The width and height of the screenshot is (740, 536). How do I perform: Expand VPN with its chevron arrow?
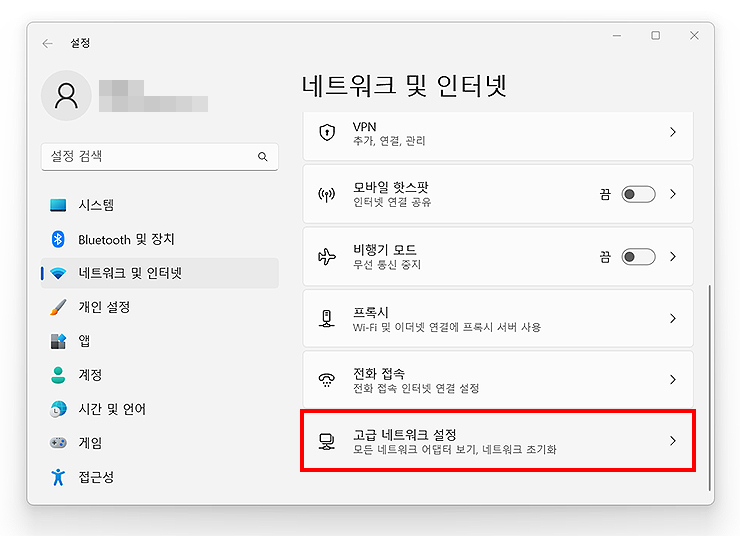[x=673, y=132]
